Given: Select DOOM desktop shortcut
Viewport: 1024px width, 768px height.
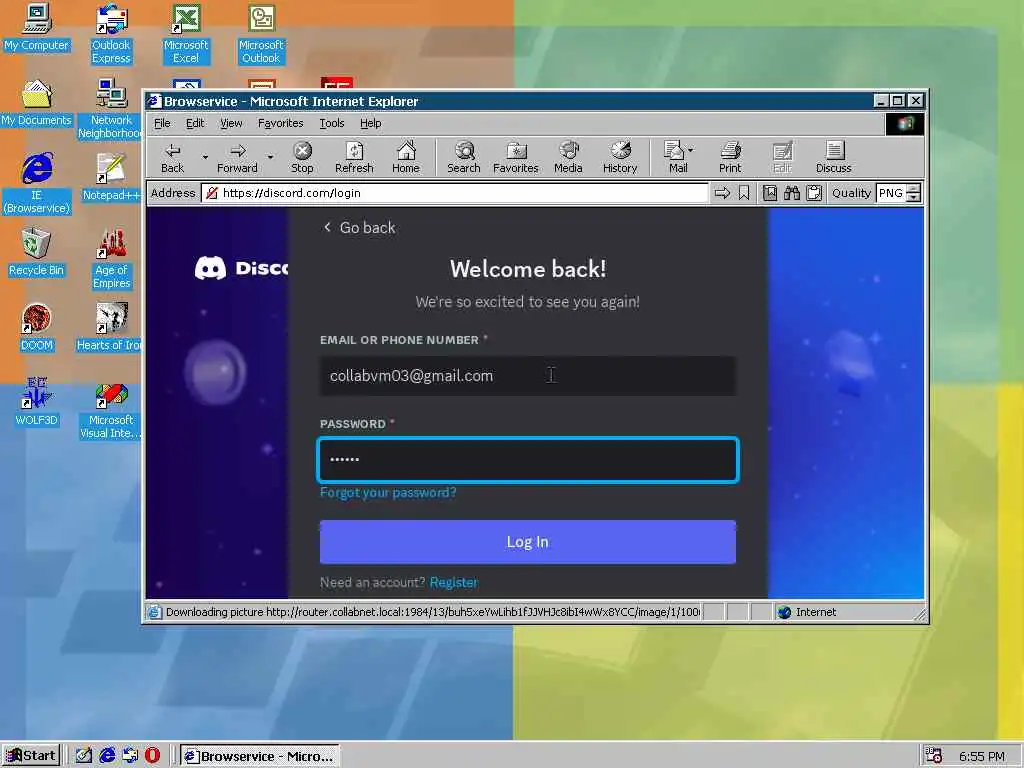Looking at the screenshot, I should [x=37, y=328].
